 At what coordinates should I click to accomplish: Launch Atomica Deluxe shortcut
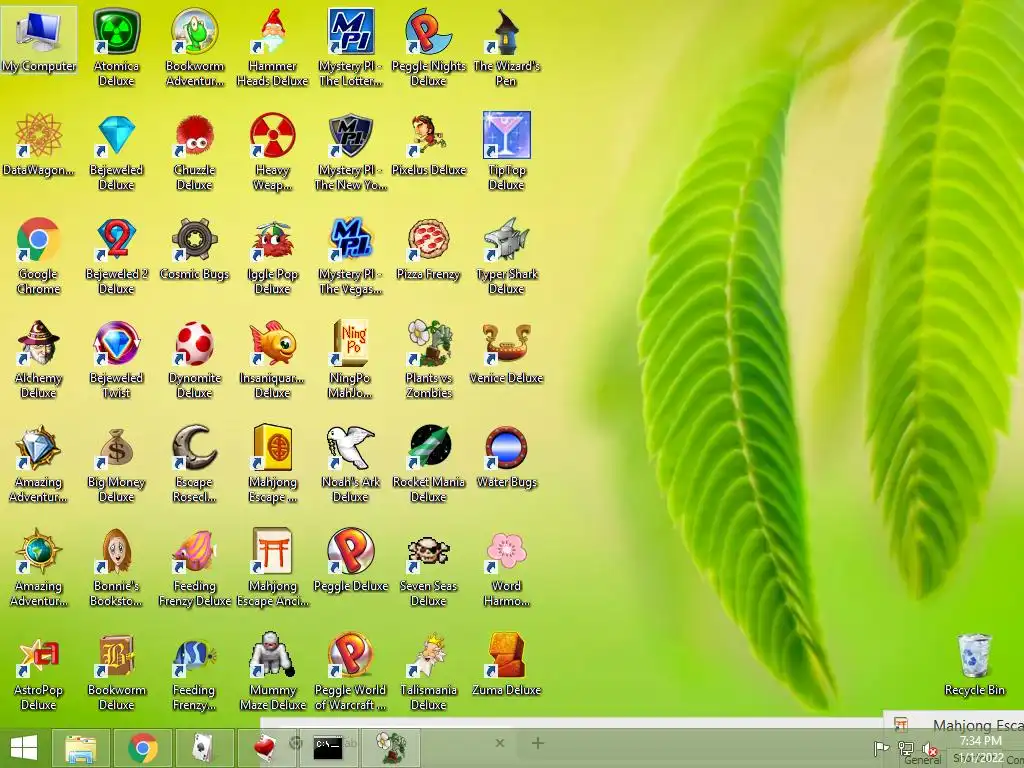[116, 47]
